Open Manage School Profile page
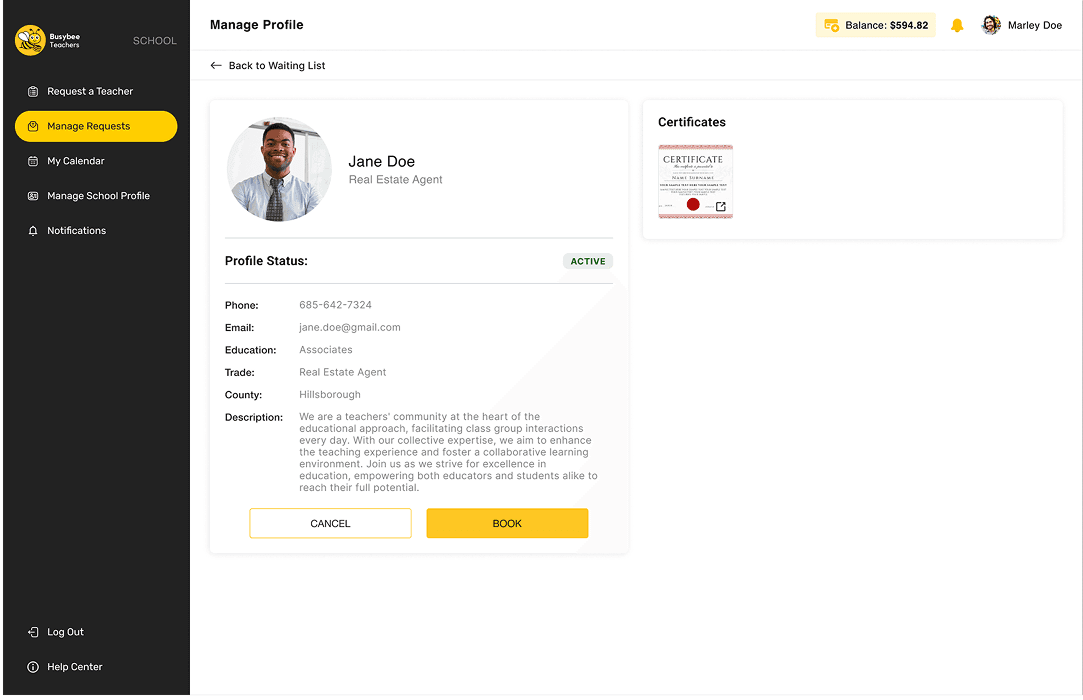1083x700 pixels. pos(98,196)
